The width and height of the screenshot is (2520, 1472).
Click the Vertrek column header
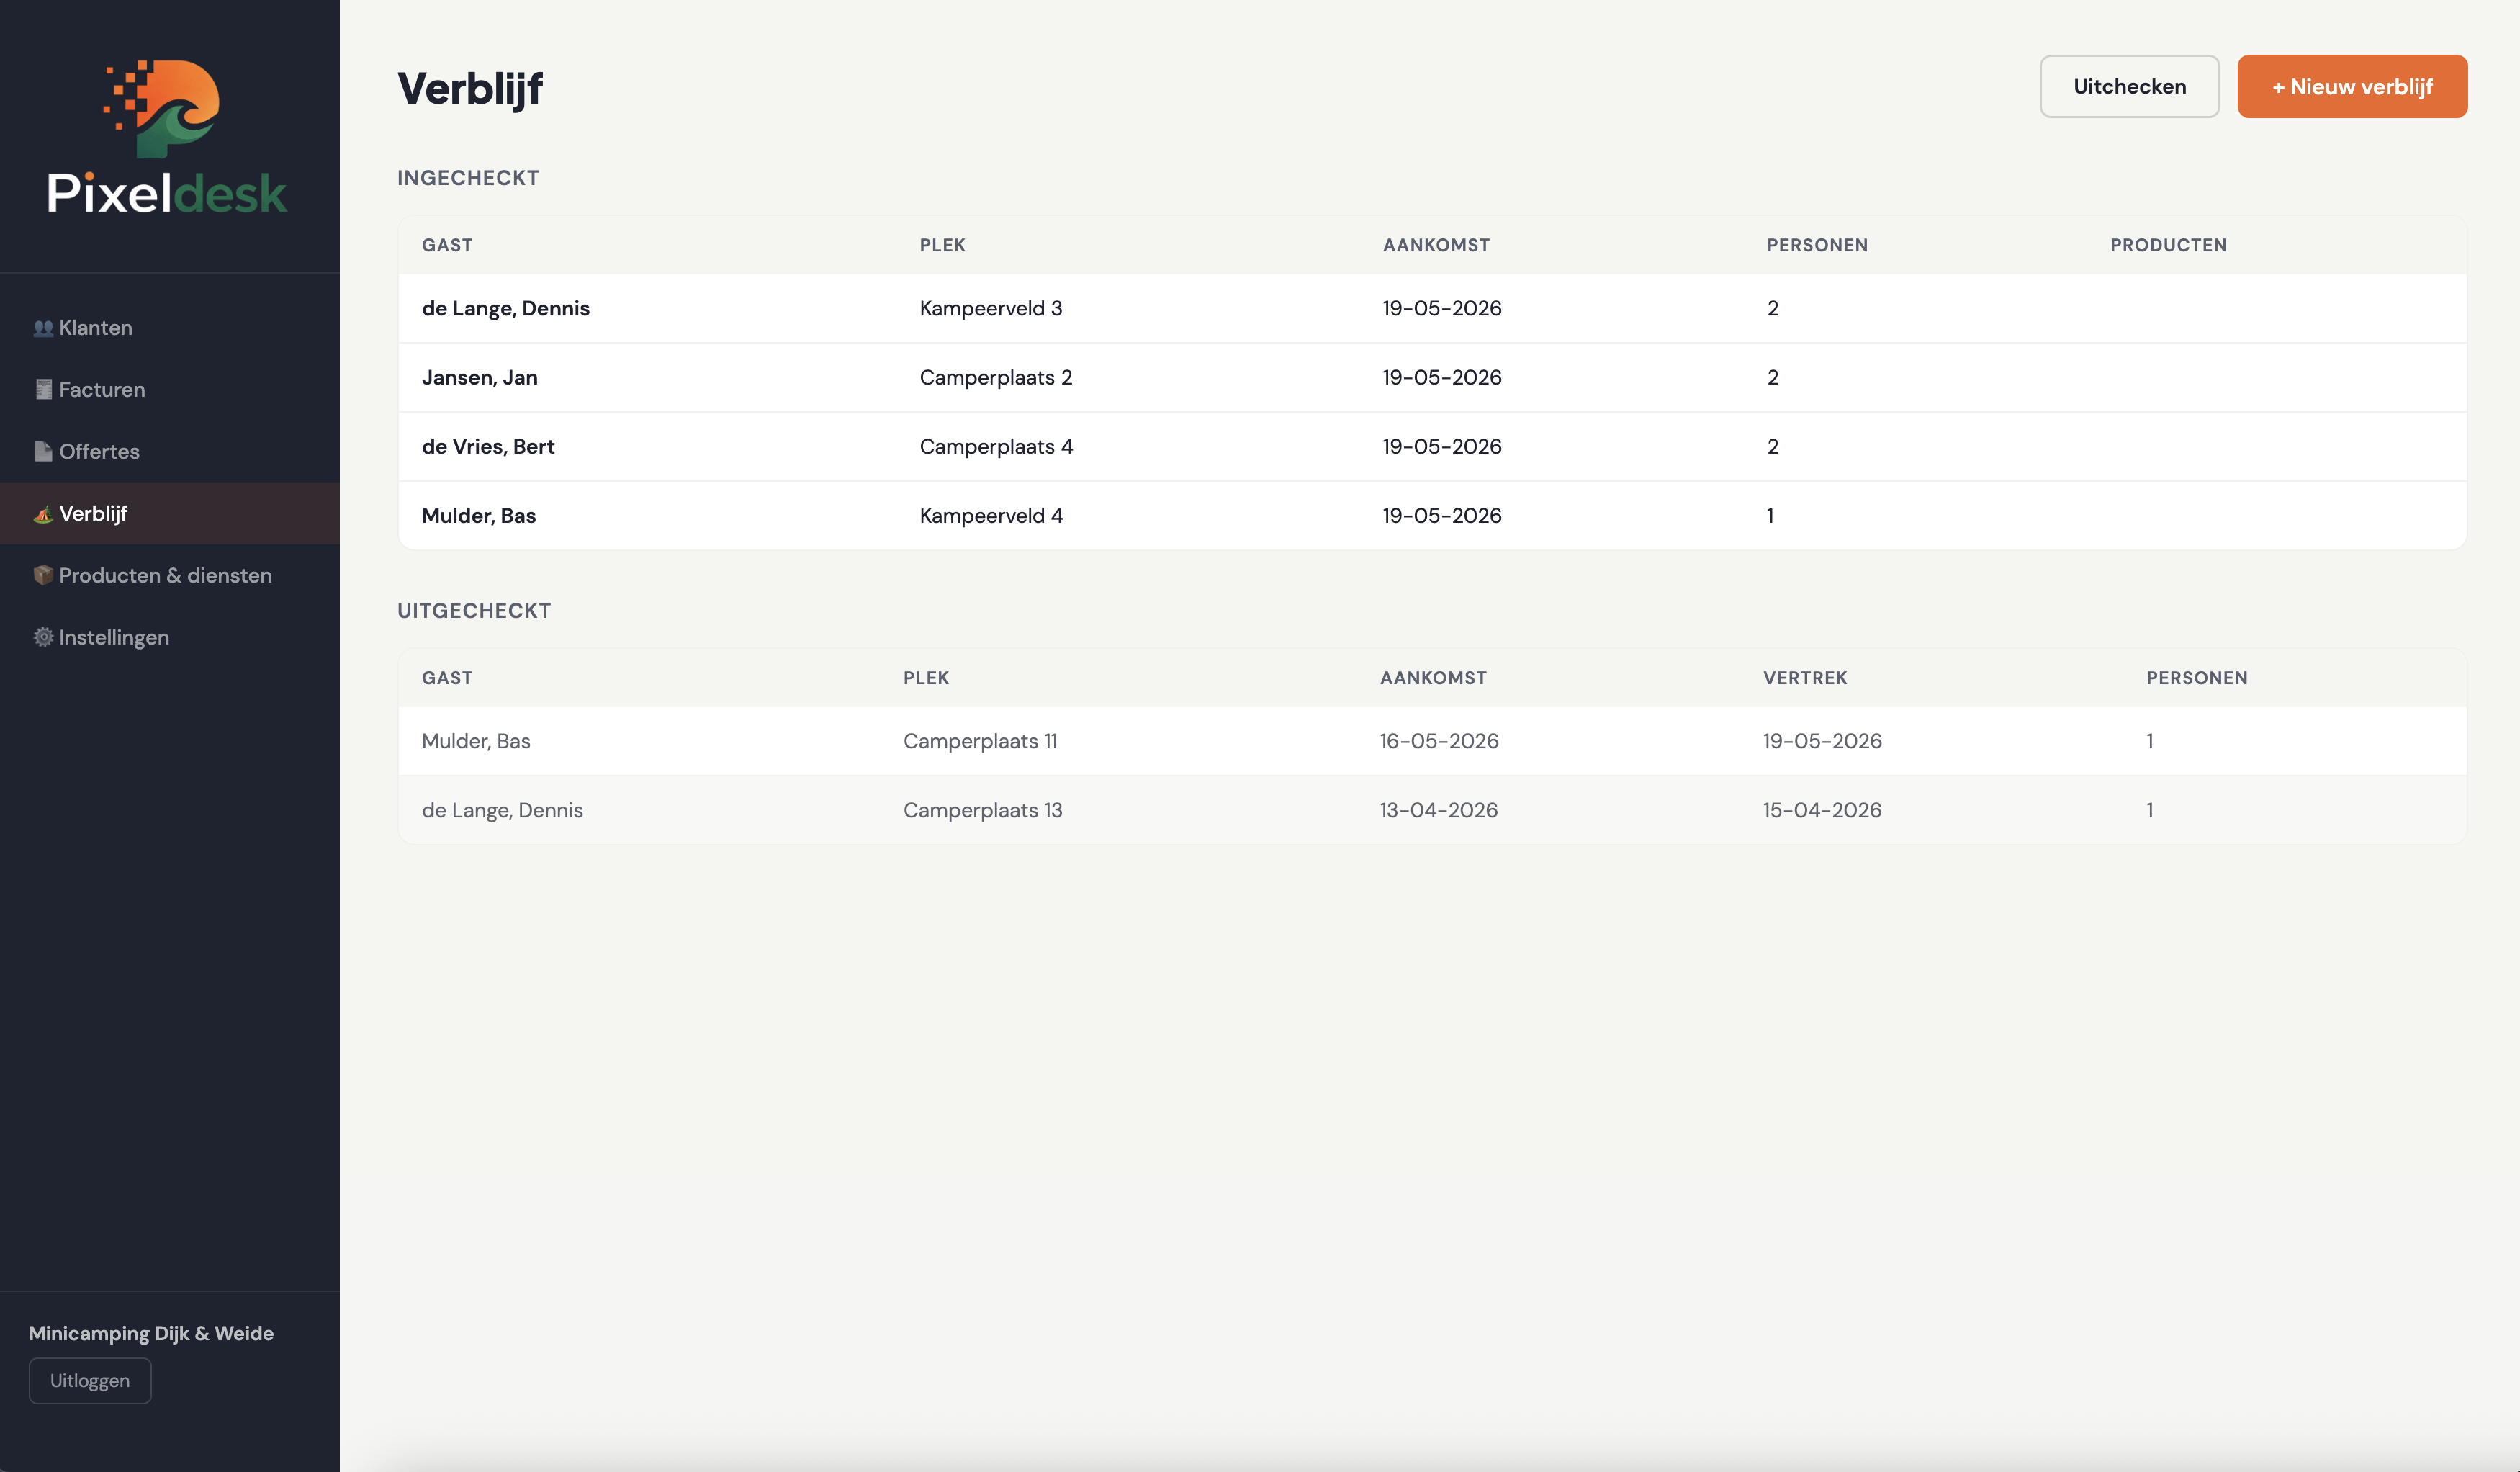click(x=1805, y=679)
